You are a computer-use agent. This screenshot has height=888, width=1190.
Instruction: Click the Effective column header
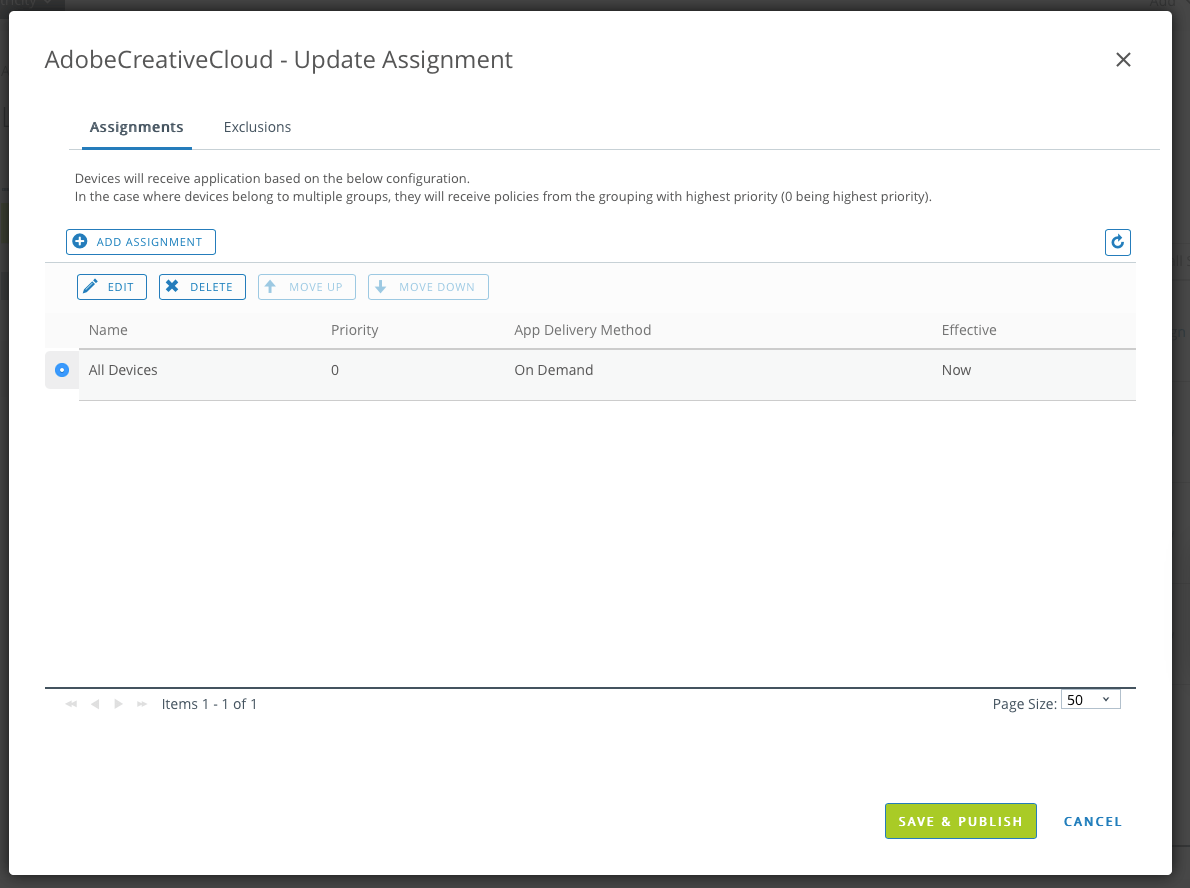968,330
